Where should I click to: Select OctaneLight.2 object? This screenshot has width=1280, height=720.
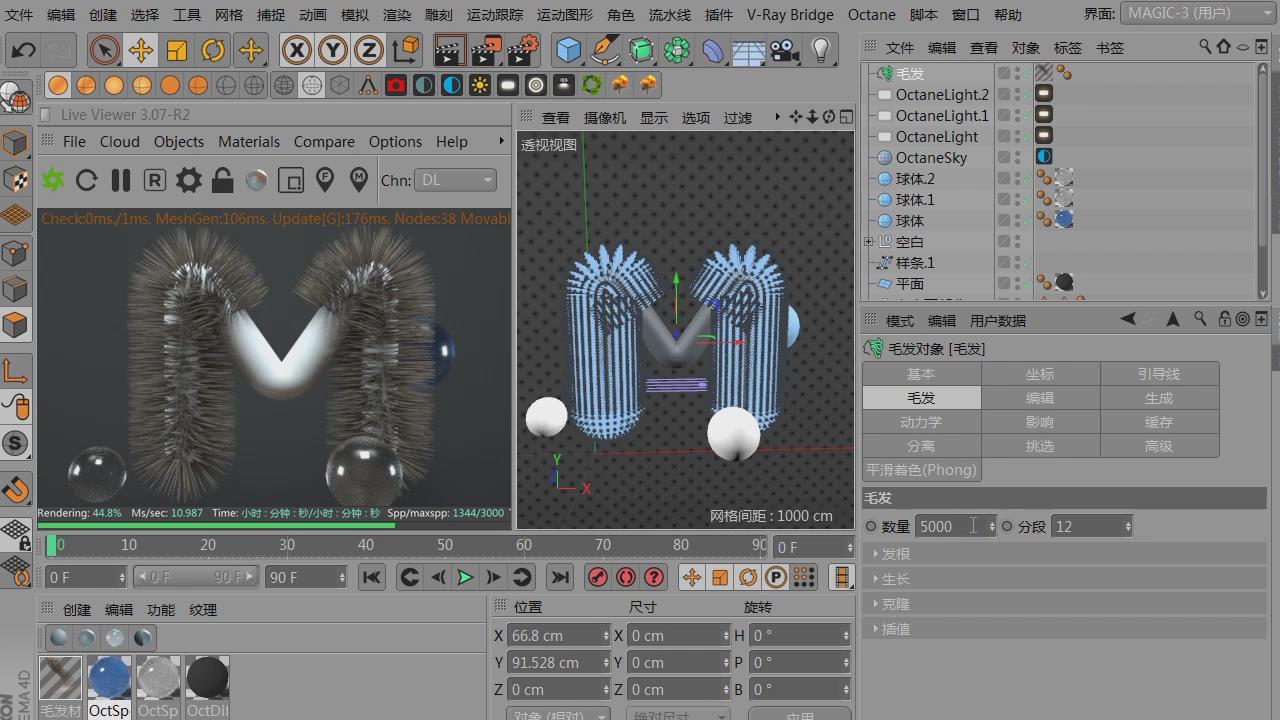[x=942, y=95]
